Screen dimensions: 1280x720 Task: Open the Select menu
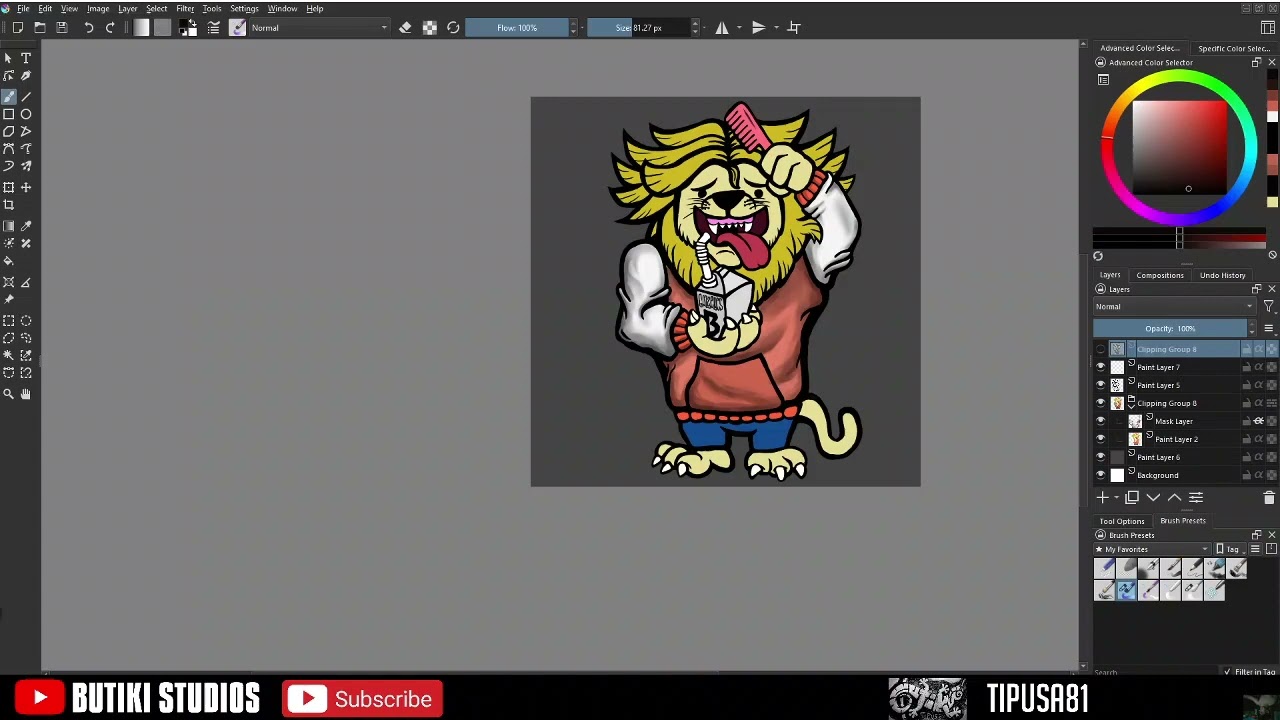157,8
